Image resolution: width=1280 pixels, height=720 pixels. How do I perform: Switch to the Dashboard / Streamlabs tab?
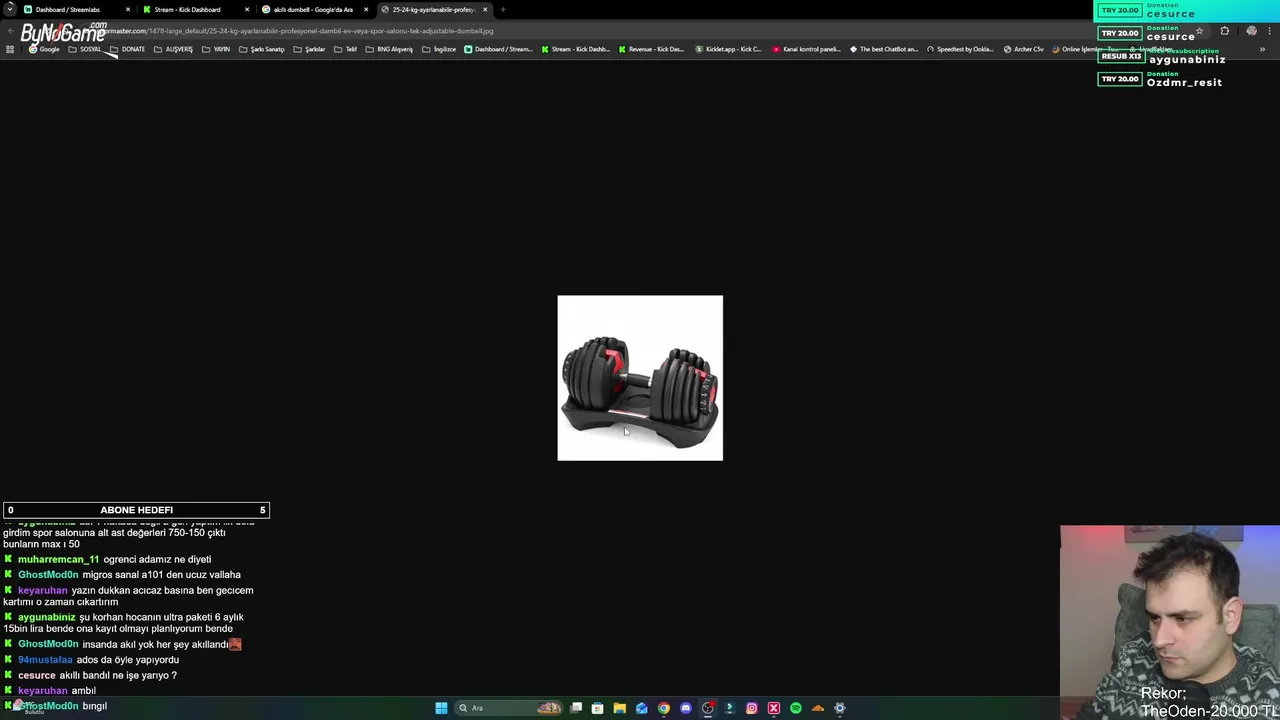(75, 10)
